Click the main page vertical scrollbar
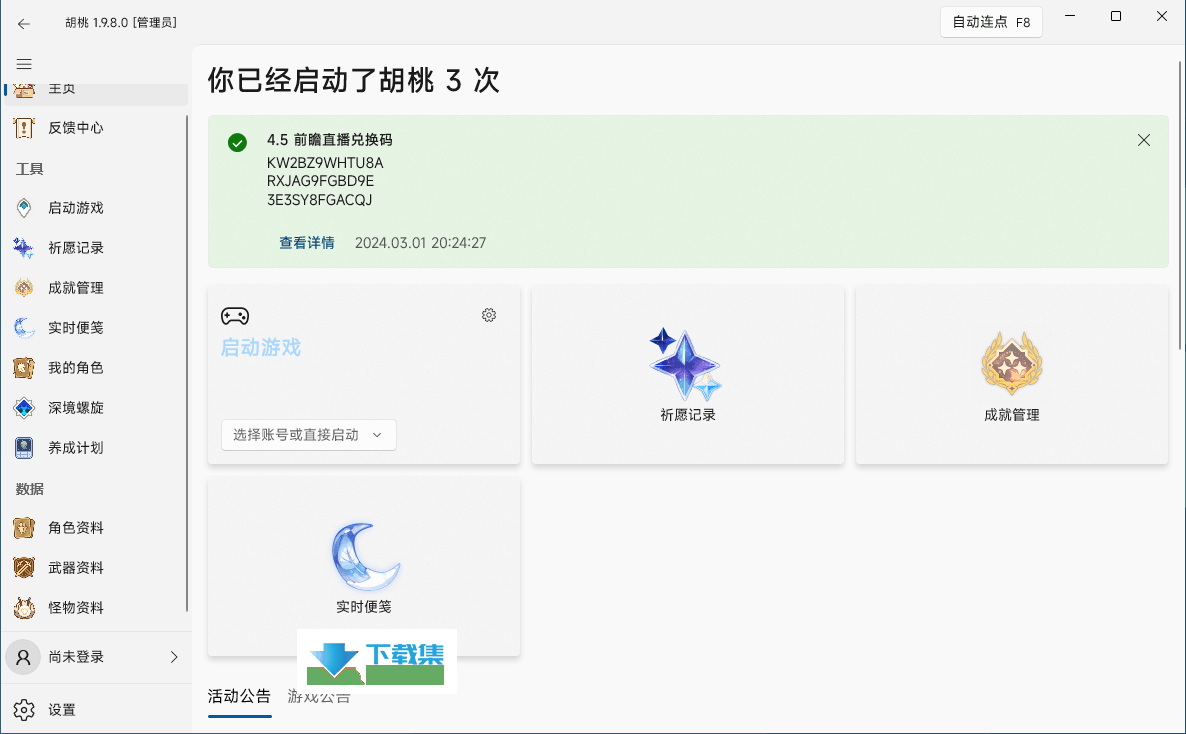 [x=1180, y=204]
